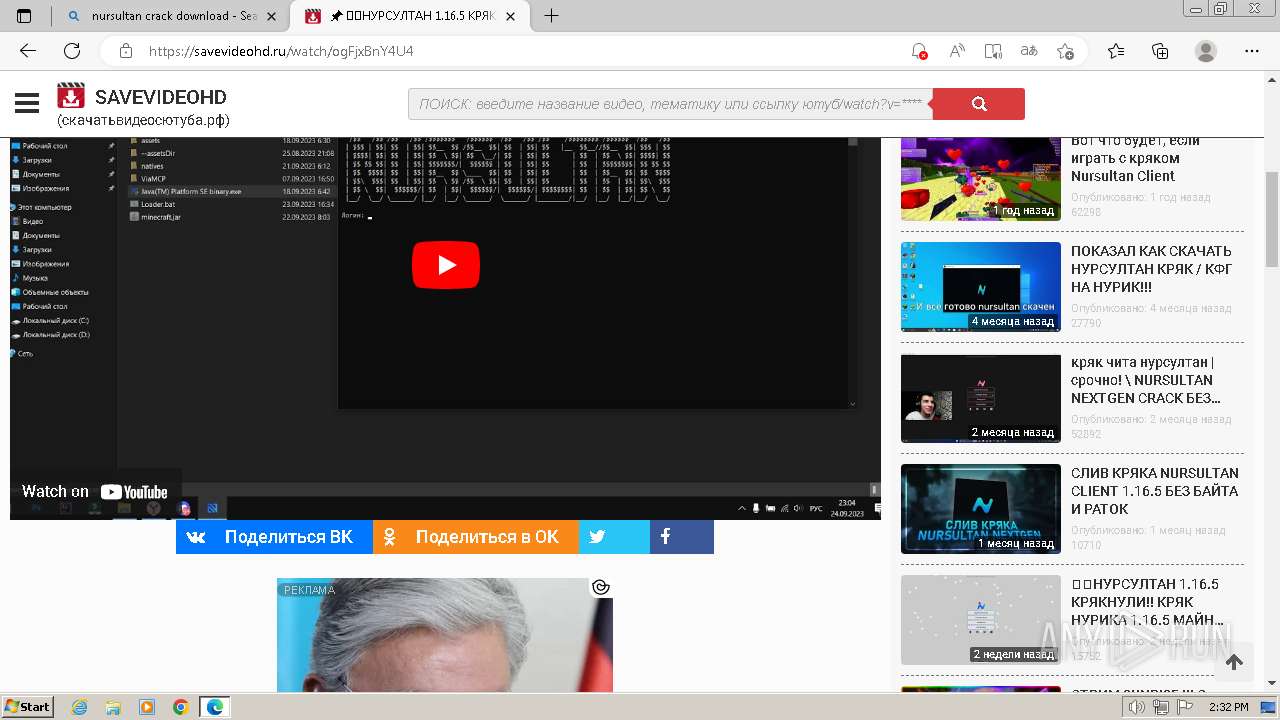Open Watch on YouTube link
Viewport: 1280px width, 720px height.
95,491
